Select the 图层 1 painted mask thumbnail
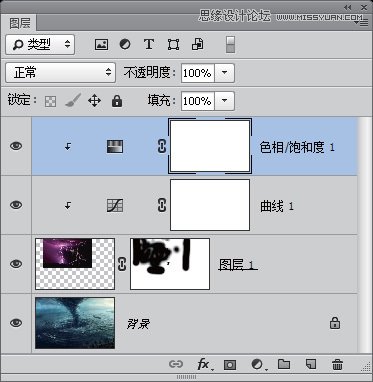Screen dimensions: 373x382 pyautogui.click(x=170, y=264)
